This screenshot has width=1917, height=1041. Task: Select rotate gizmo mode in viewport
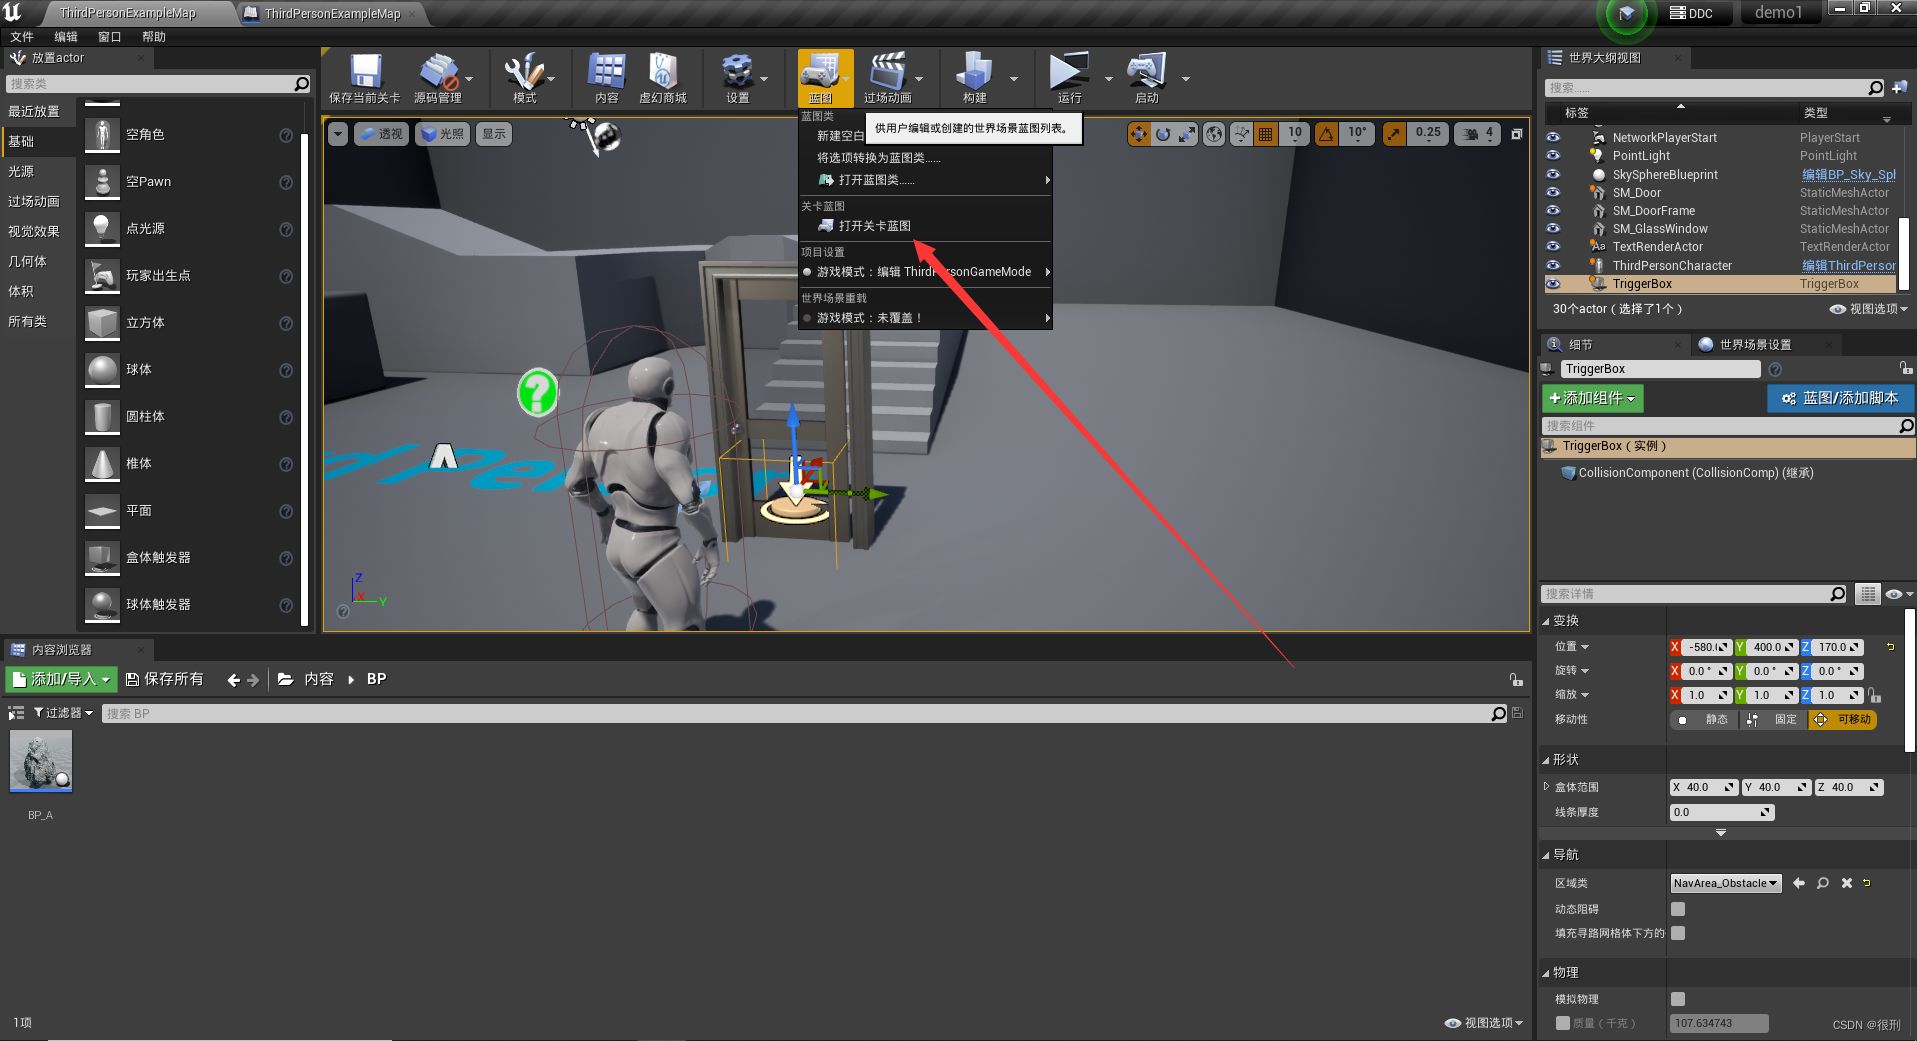tap(1163, 134)
